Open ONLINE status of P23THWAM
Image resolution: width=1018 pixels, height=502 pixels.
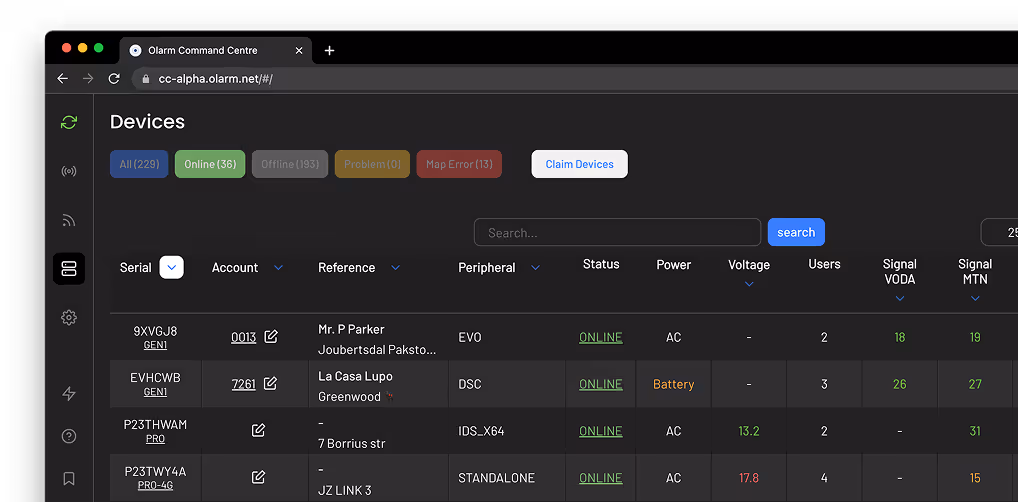click(601, 431)
